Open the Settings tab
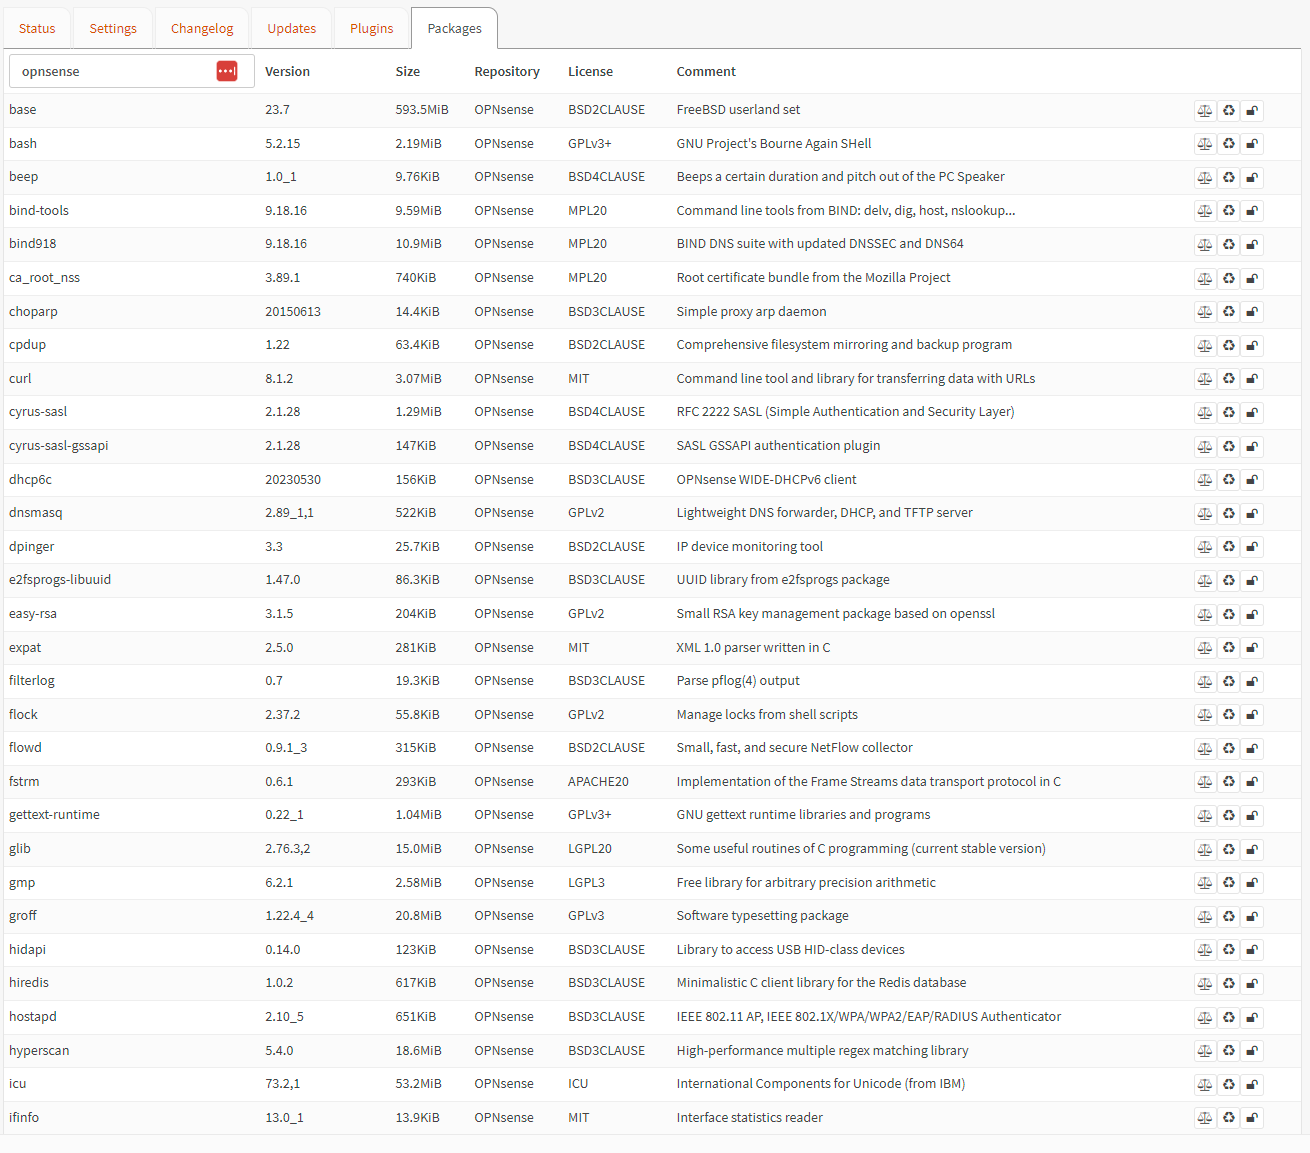Screen dimensions: 1310x1153 click(113, 28)
